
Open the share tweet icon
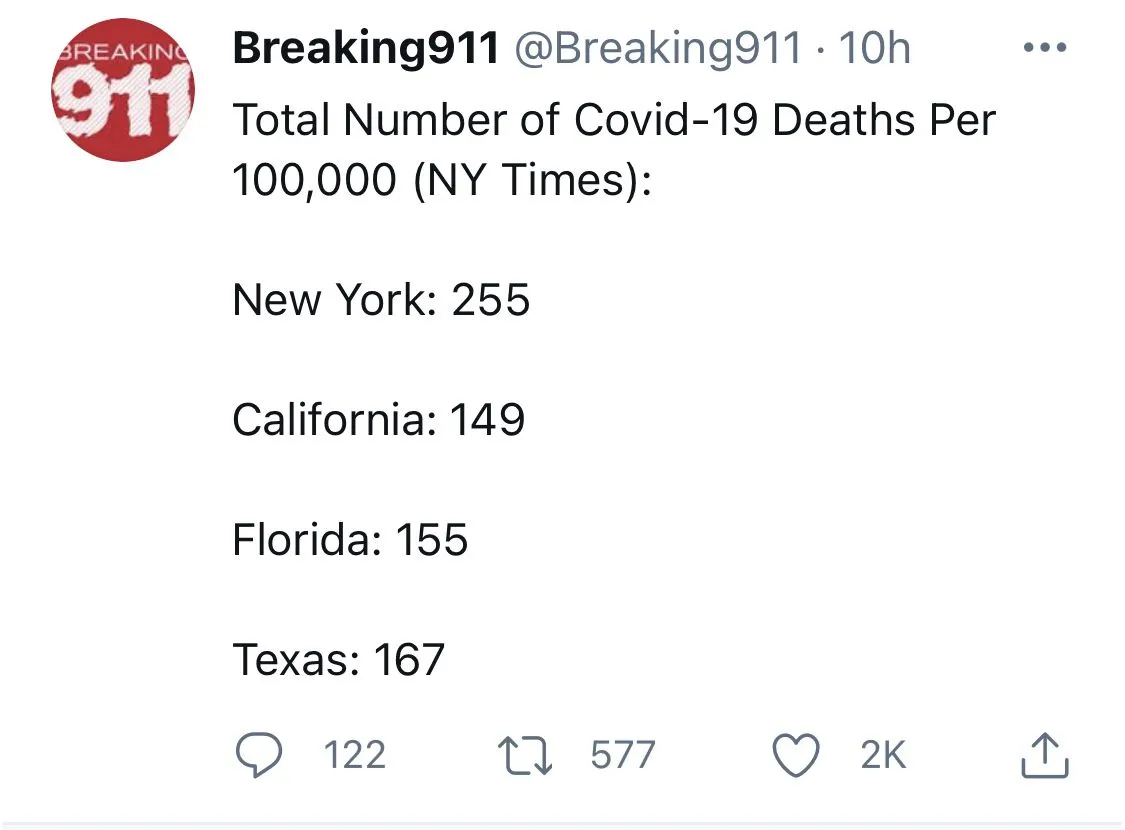pyautogui.click(x=1045, y=755)
